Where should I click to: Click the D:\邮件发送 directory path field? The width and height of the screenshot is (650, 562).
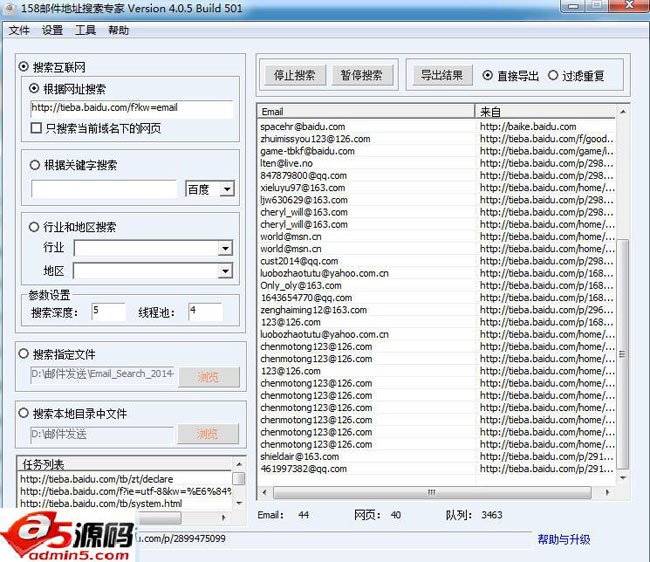102,434
